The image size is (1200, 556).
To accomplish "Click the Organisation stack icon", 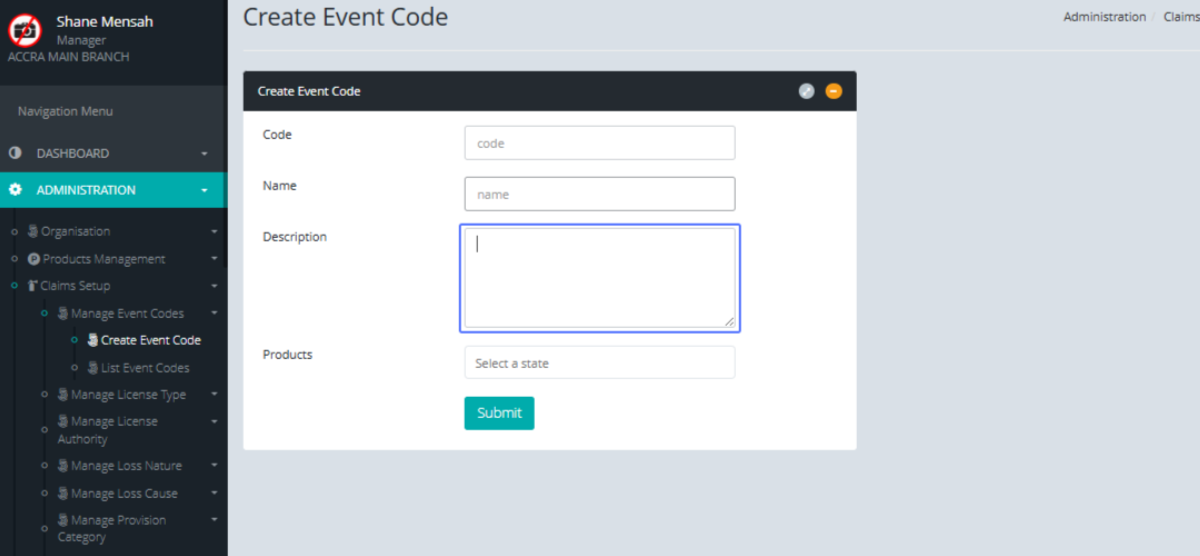I will (x=33, y=231).
